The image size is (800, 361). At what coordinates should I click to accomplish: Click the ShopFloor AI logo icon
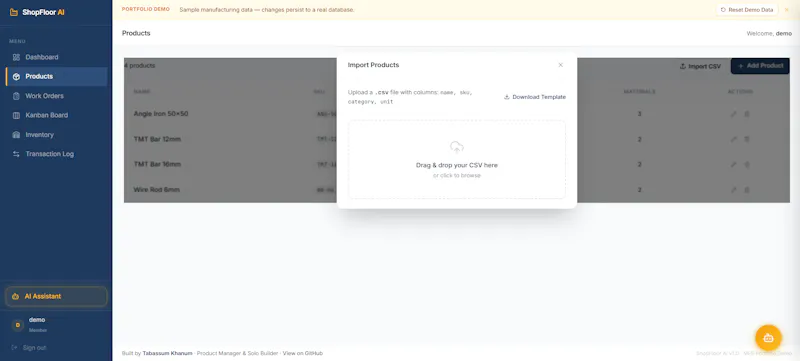point(14,12)
